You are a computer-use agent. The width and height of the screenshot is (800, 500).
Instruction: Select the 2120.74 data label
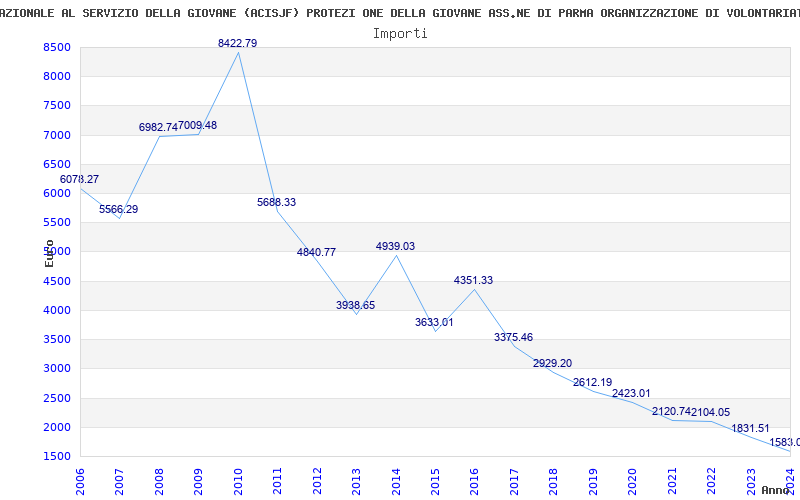click(x=671, y=412)
